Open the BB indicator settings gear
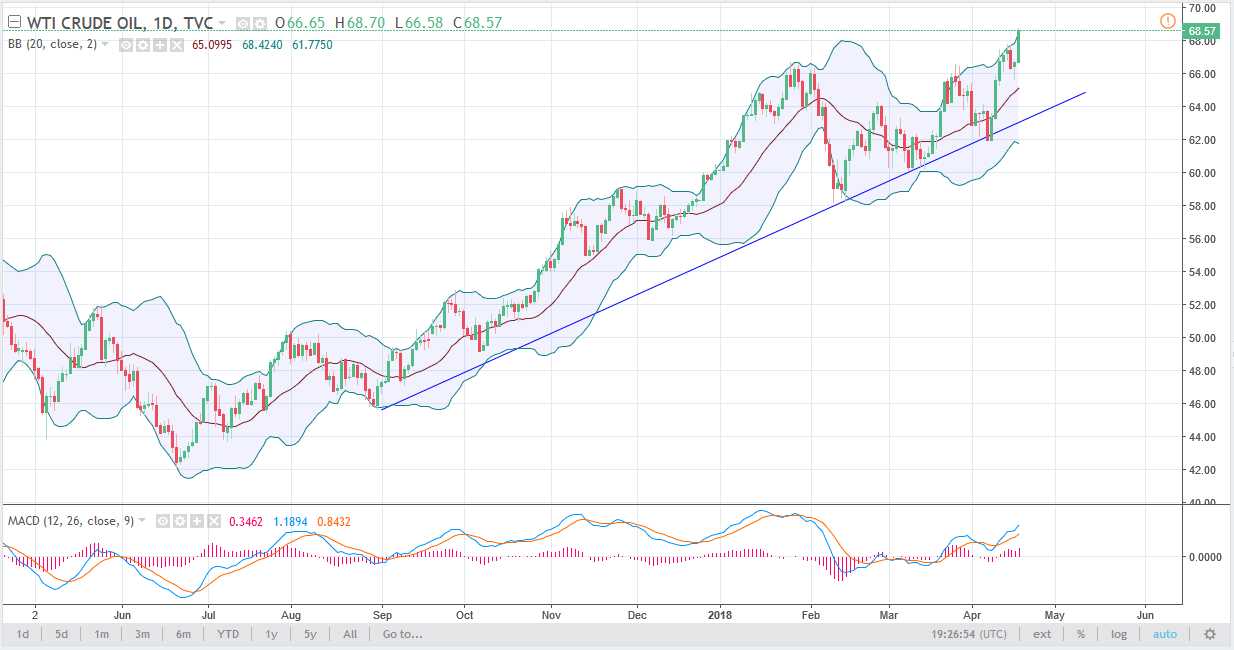 (x=140, y=44)
